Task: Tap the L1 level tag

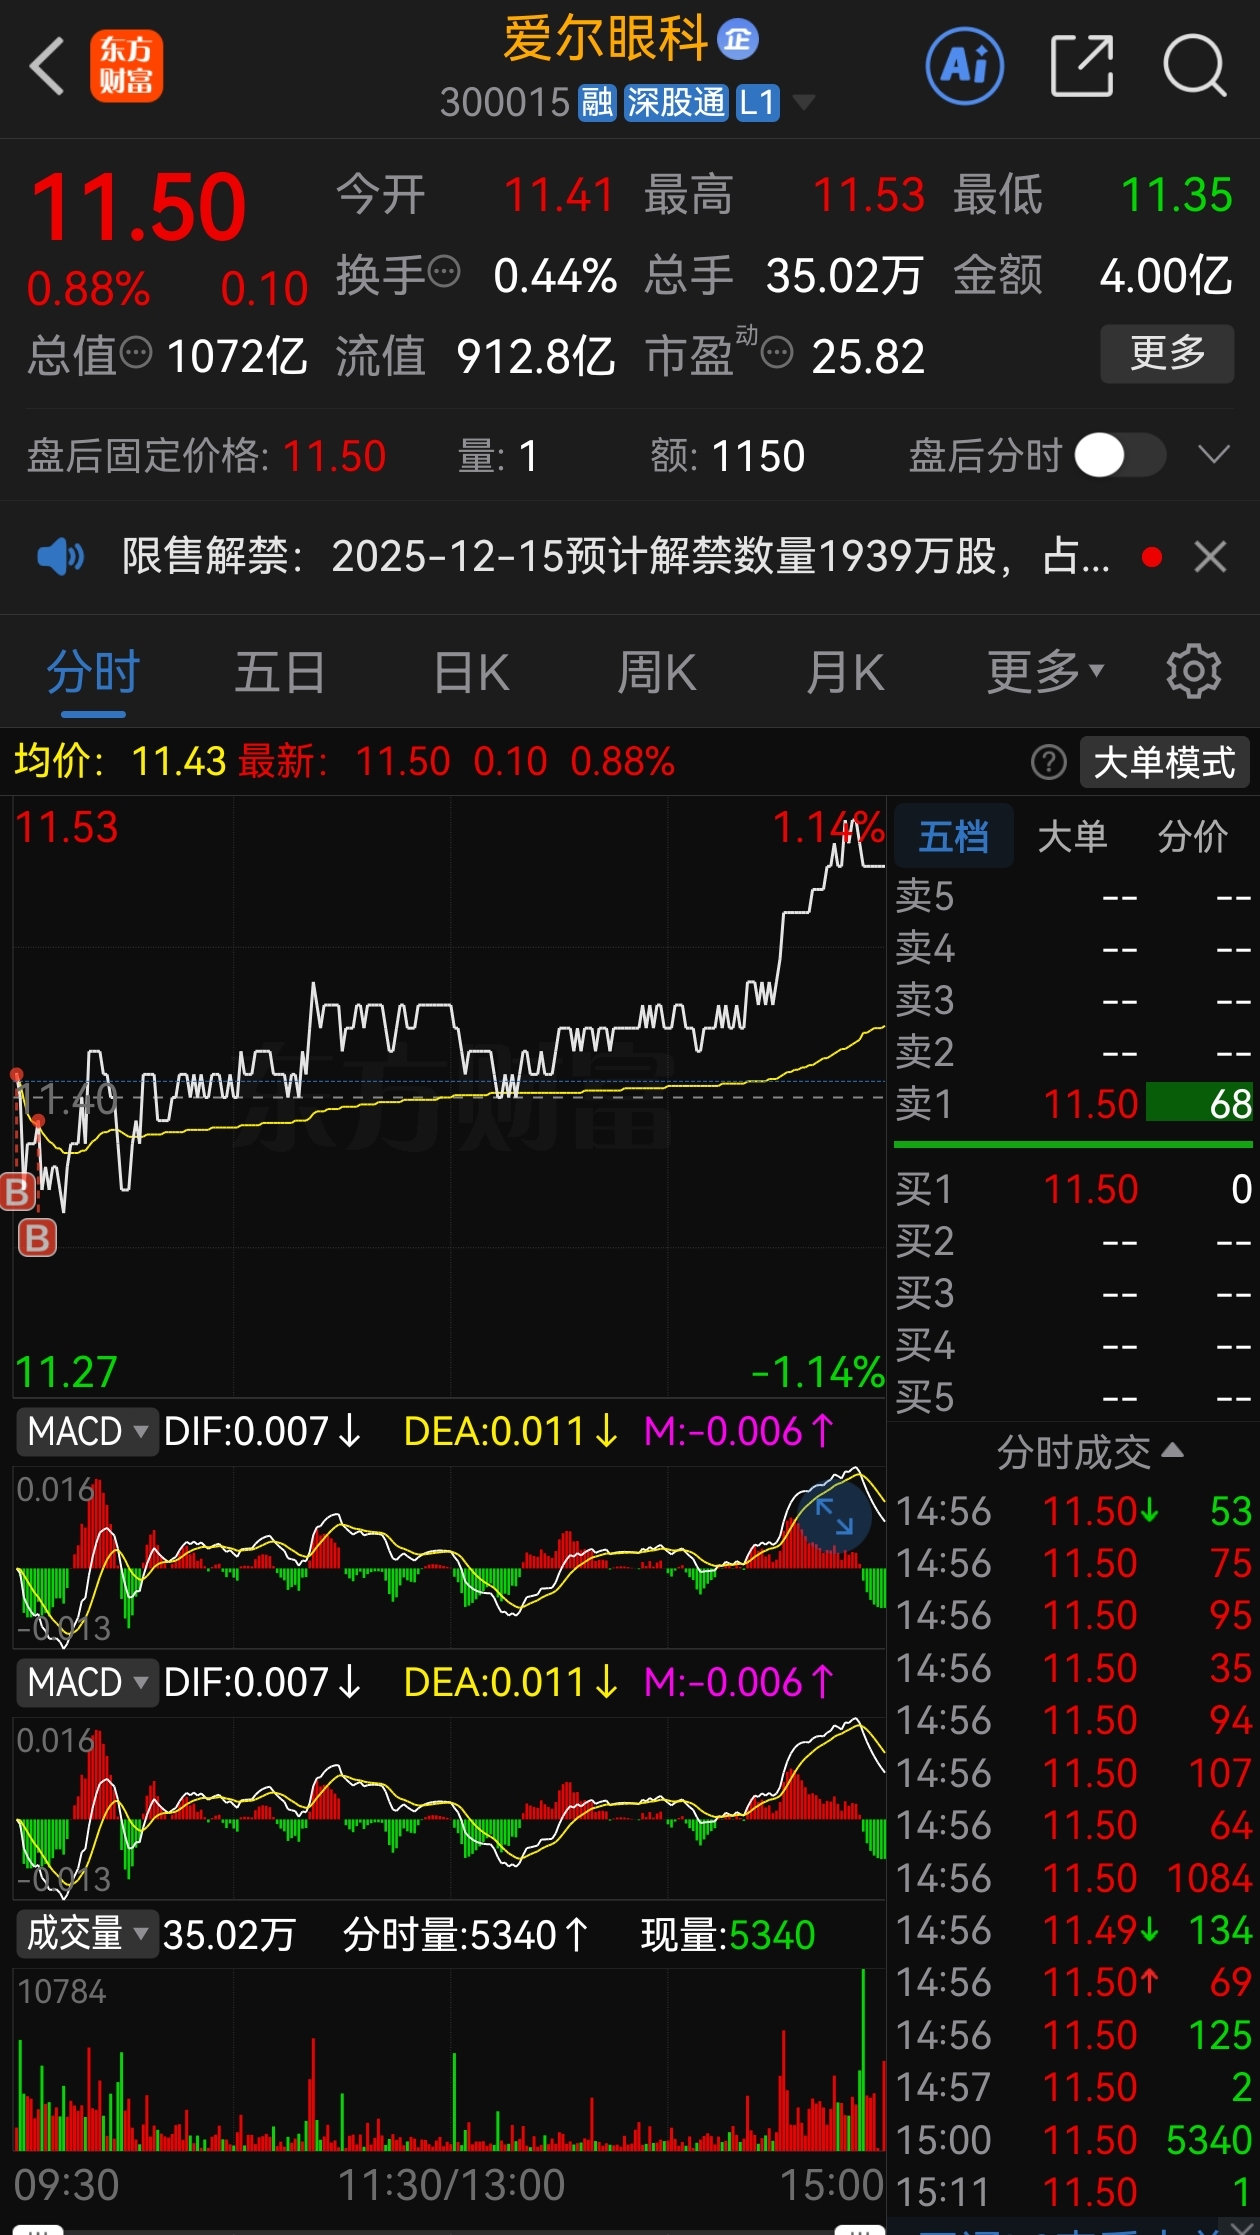Action: 757,102
